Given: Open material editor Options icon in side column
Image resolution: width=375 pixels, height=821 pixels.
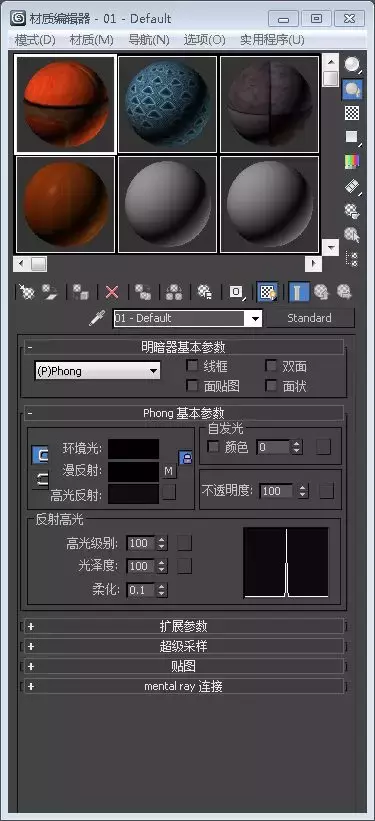Looking at the screenshot, I should (x=352, y=210).
